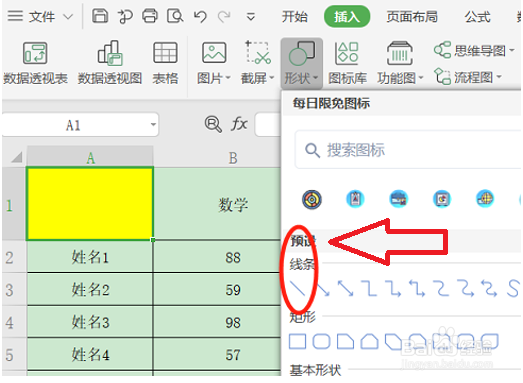Screen dimensions: 523x383
Task: Choose the freeform curve S shape
Action: pos(513,288)
